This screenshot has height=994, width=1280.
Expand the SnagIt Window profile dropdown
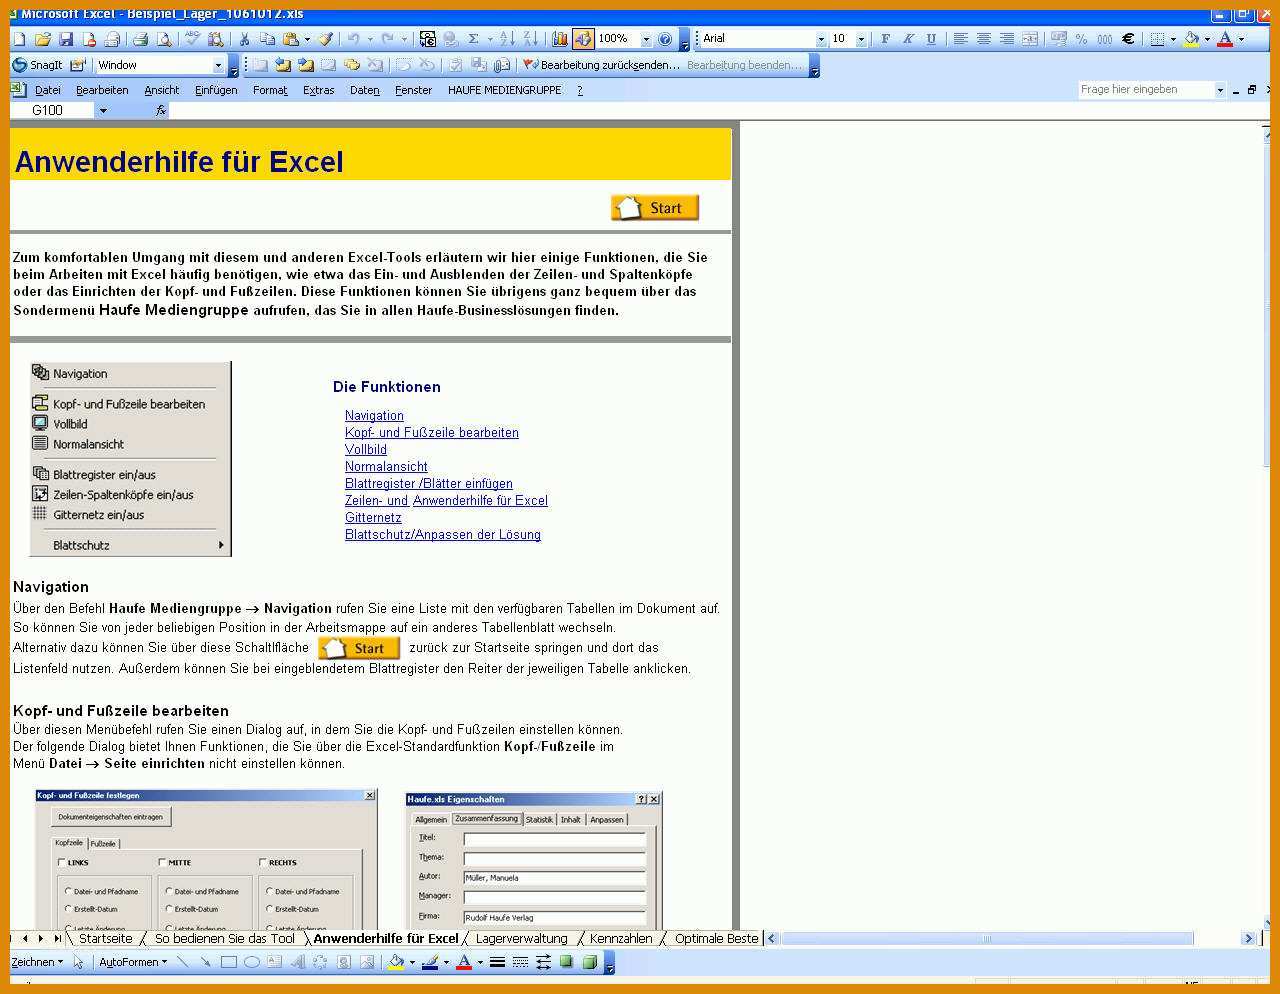218,65
